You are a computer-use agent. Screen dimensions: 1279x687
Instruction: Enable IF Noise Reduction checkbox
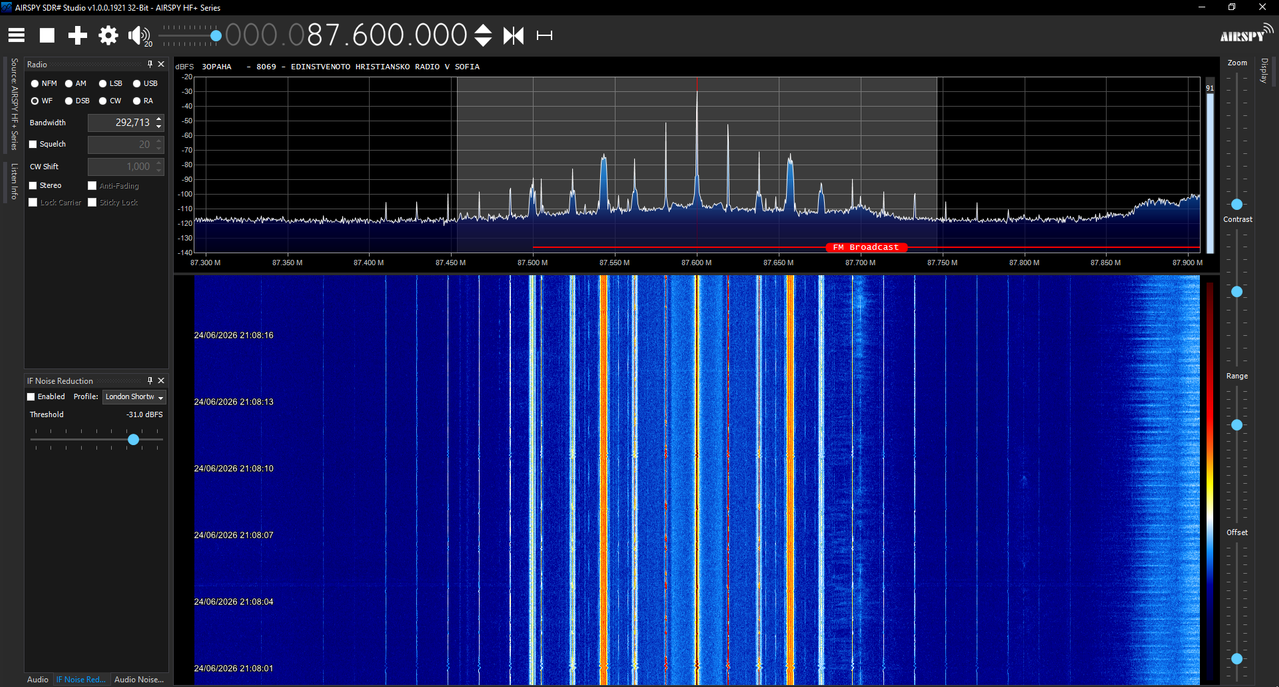[x=31, y=397]
